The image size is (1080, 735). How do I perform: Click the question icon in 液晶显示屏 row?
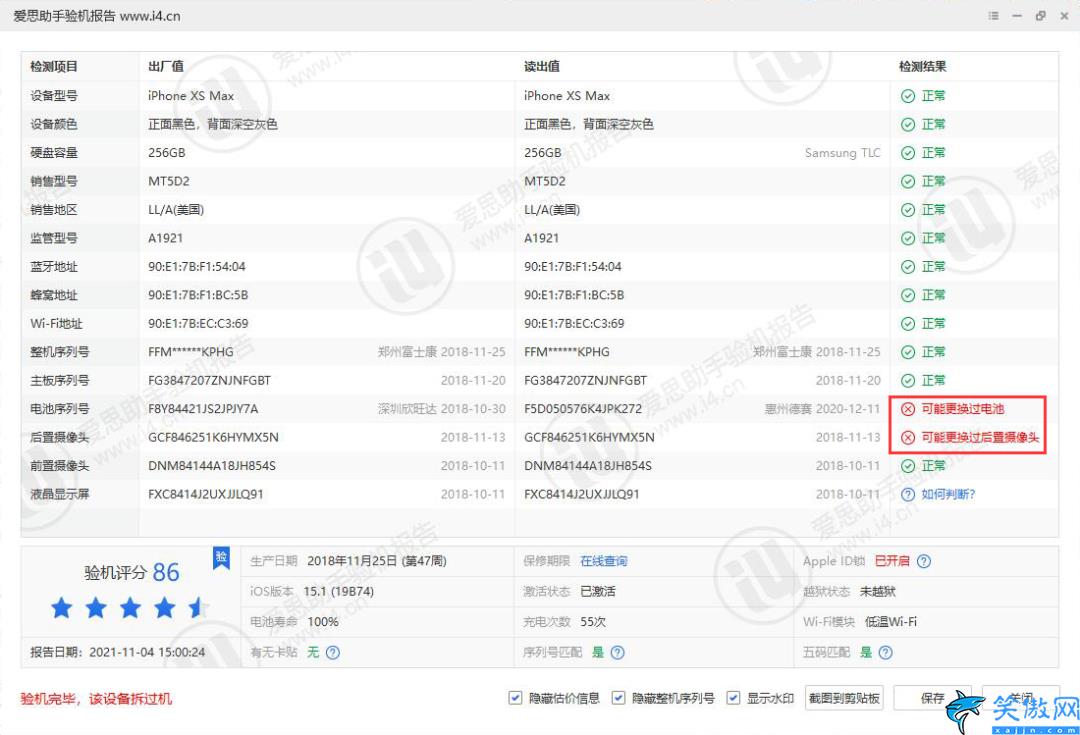tap(908, 495)
